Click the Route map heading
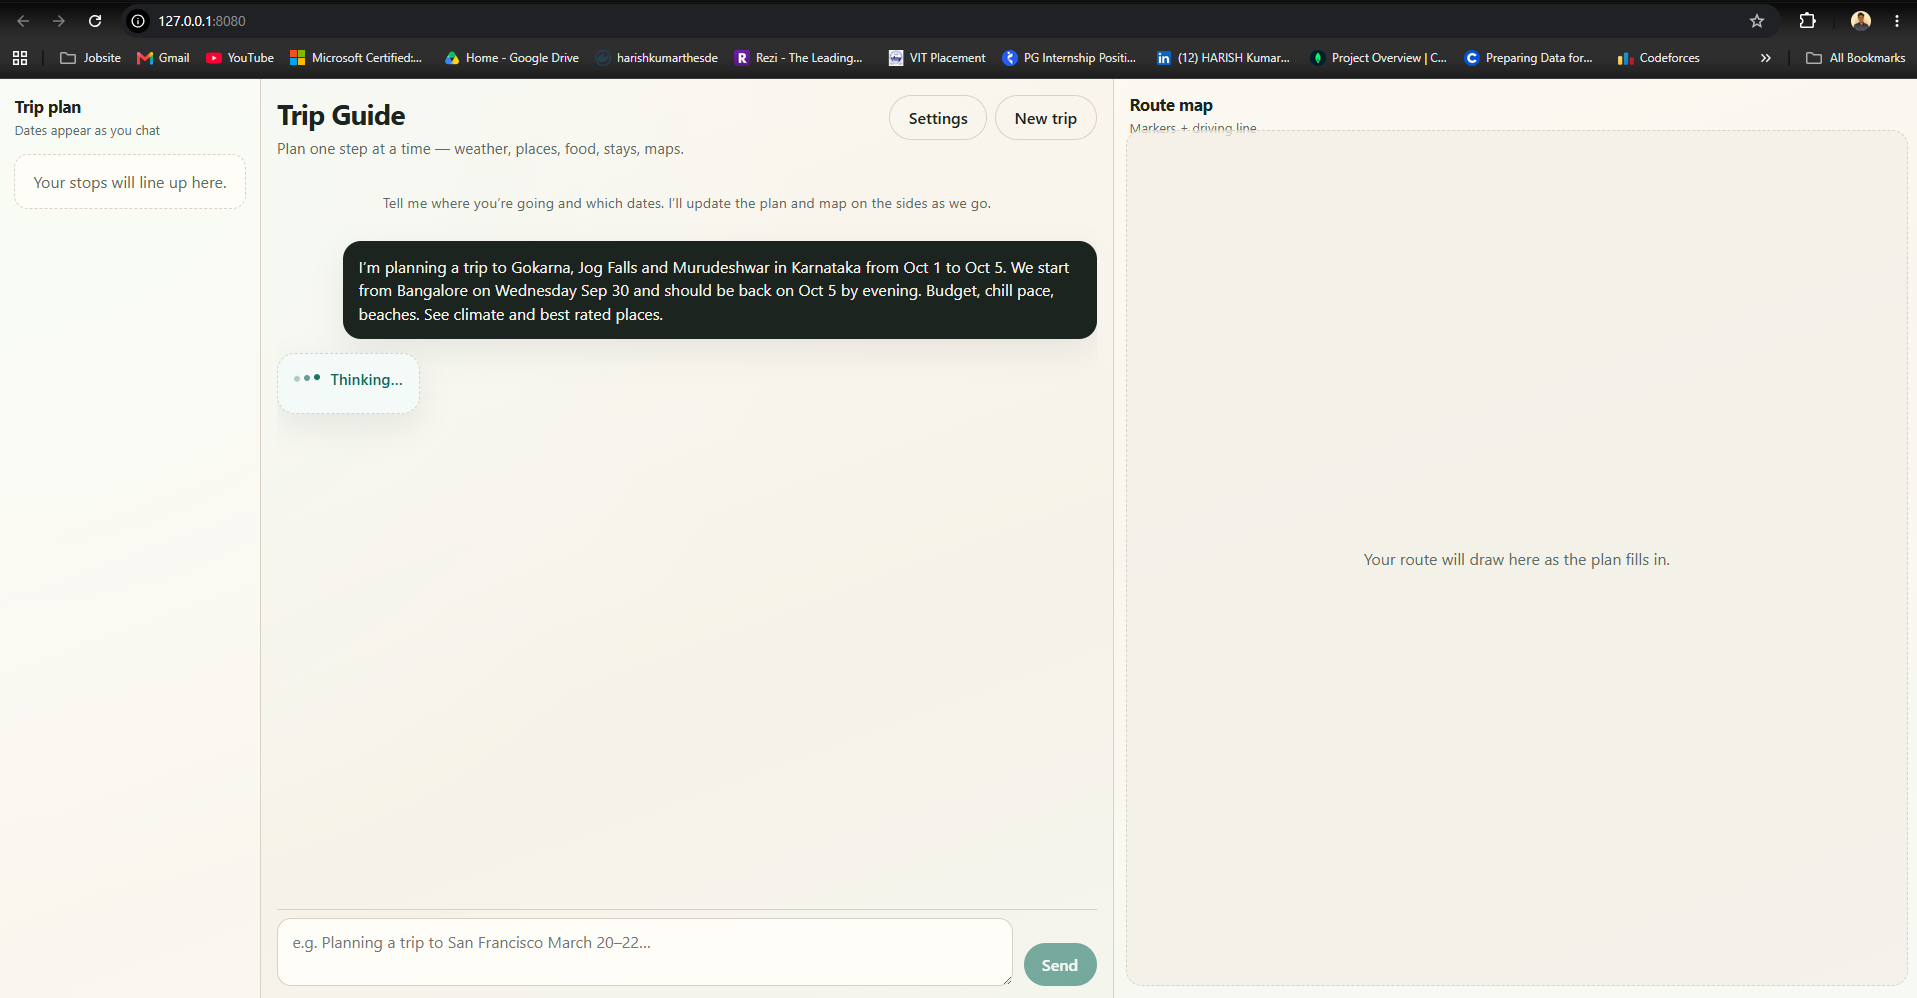Screen dimensions: 1917x998 point(1171,105)
